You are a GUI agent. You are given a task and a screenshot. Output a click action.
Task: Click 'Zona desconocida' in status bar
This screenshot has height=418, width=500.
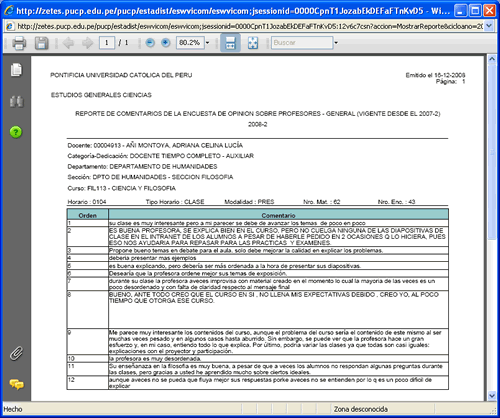click(361, 409)
